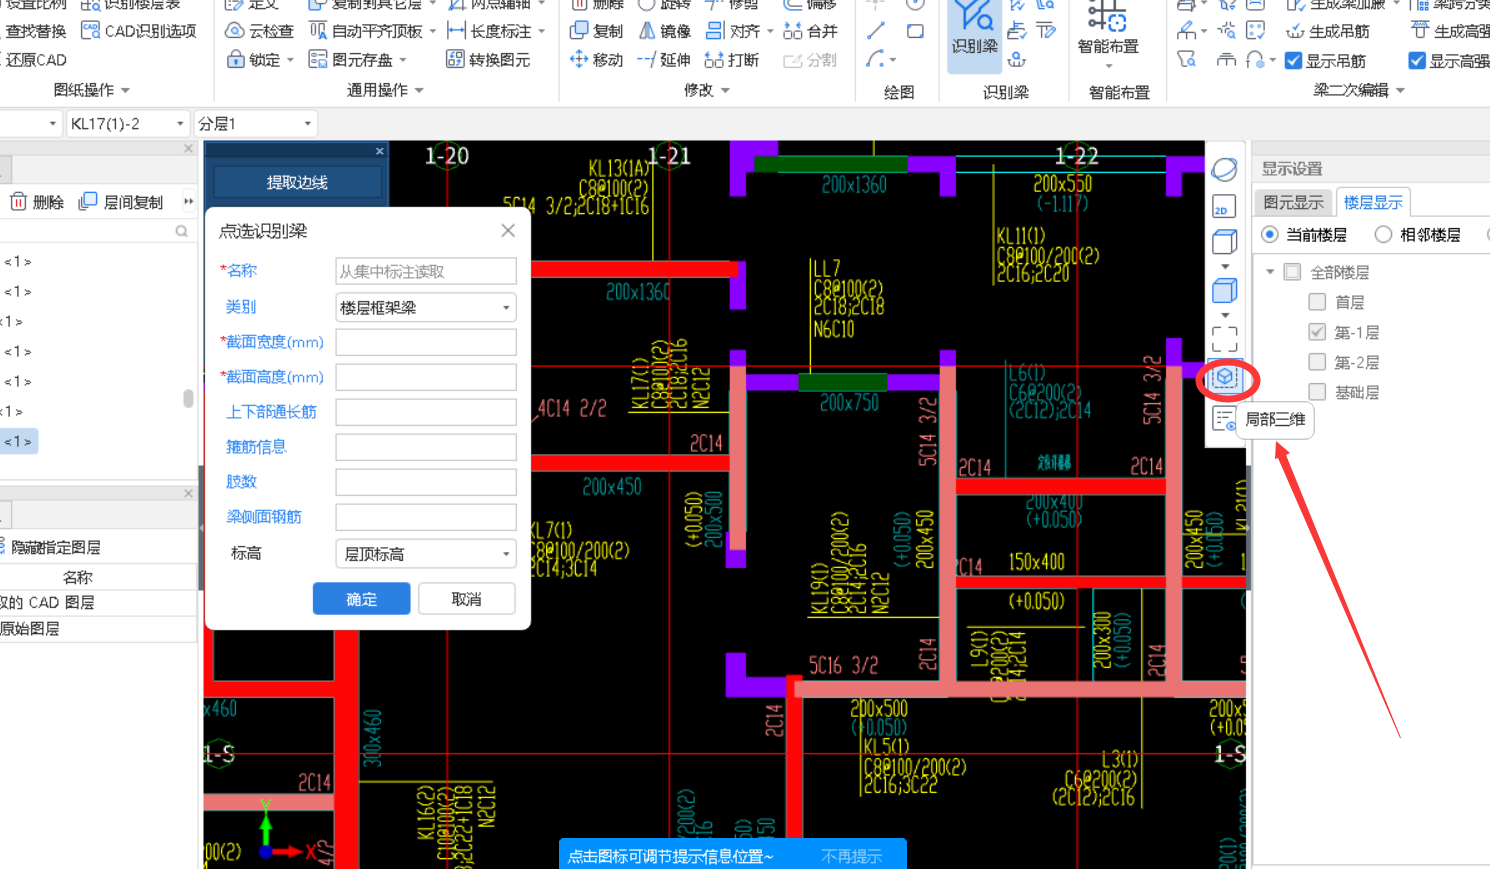Select the highlighted <1> list row

pyautogui.click(x=18, y=441)
